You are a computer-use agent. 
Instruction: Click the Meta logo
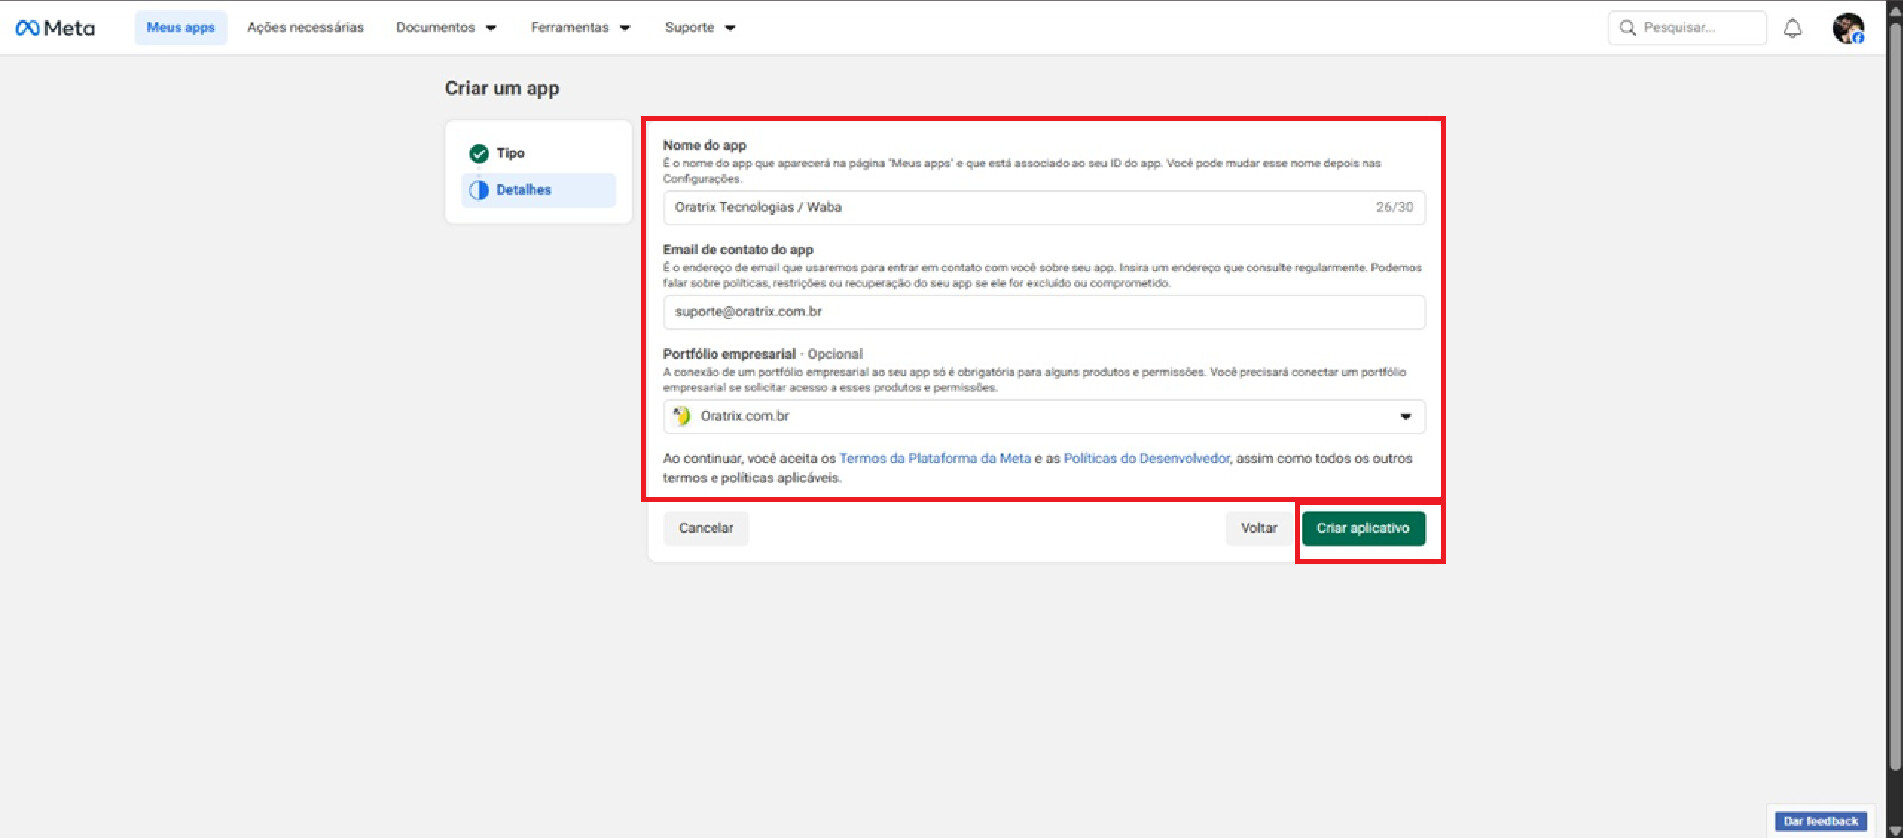pyautogui.click(x=55, y=28)
